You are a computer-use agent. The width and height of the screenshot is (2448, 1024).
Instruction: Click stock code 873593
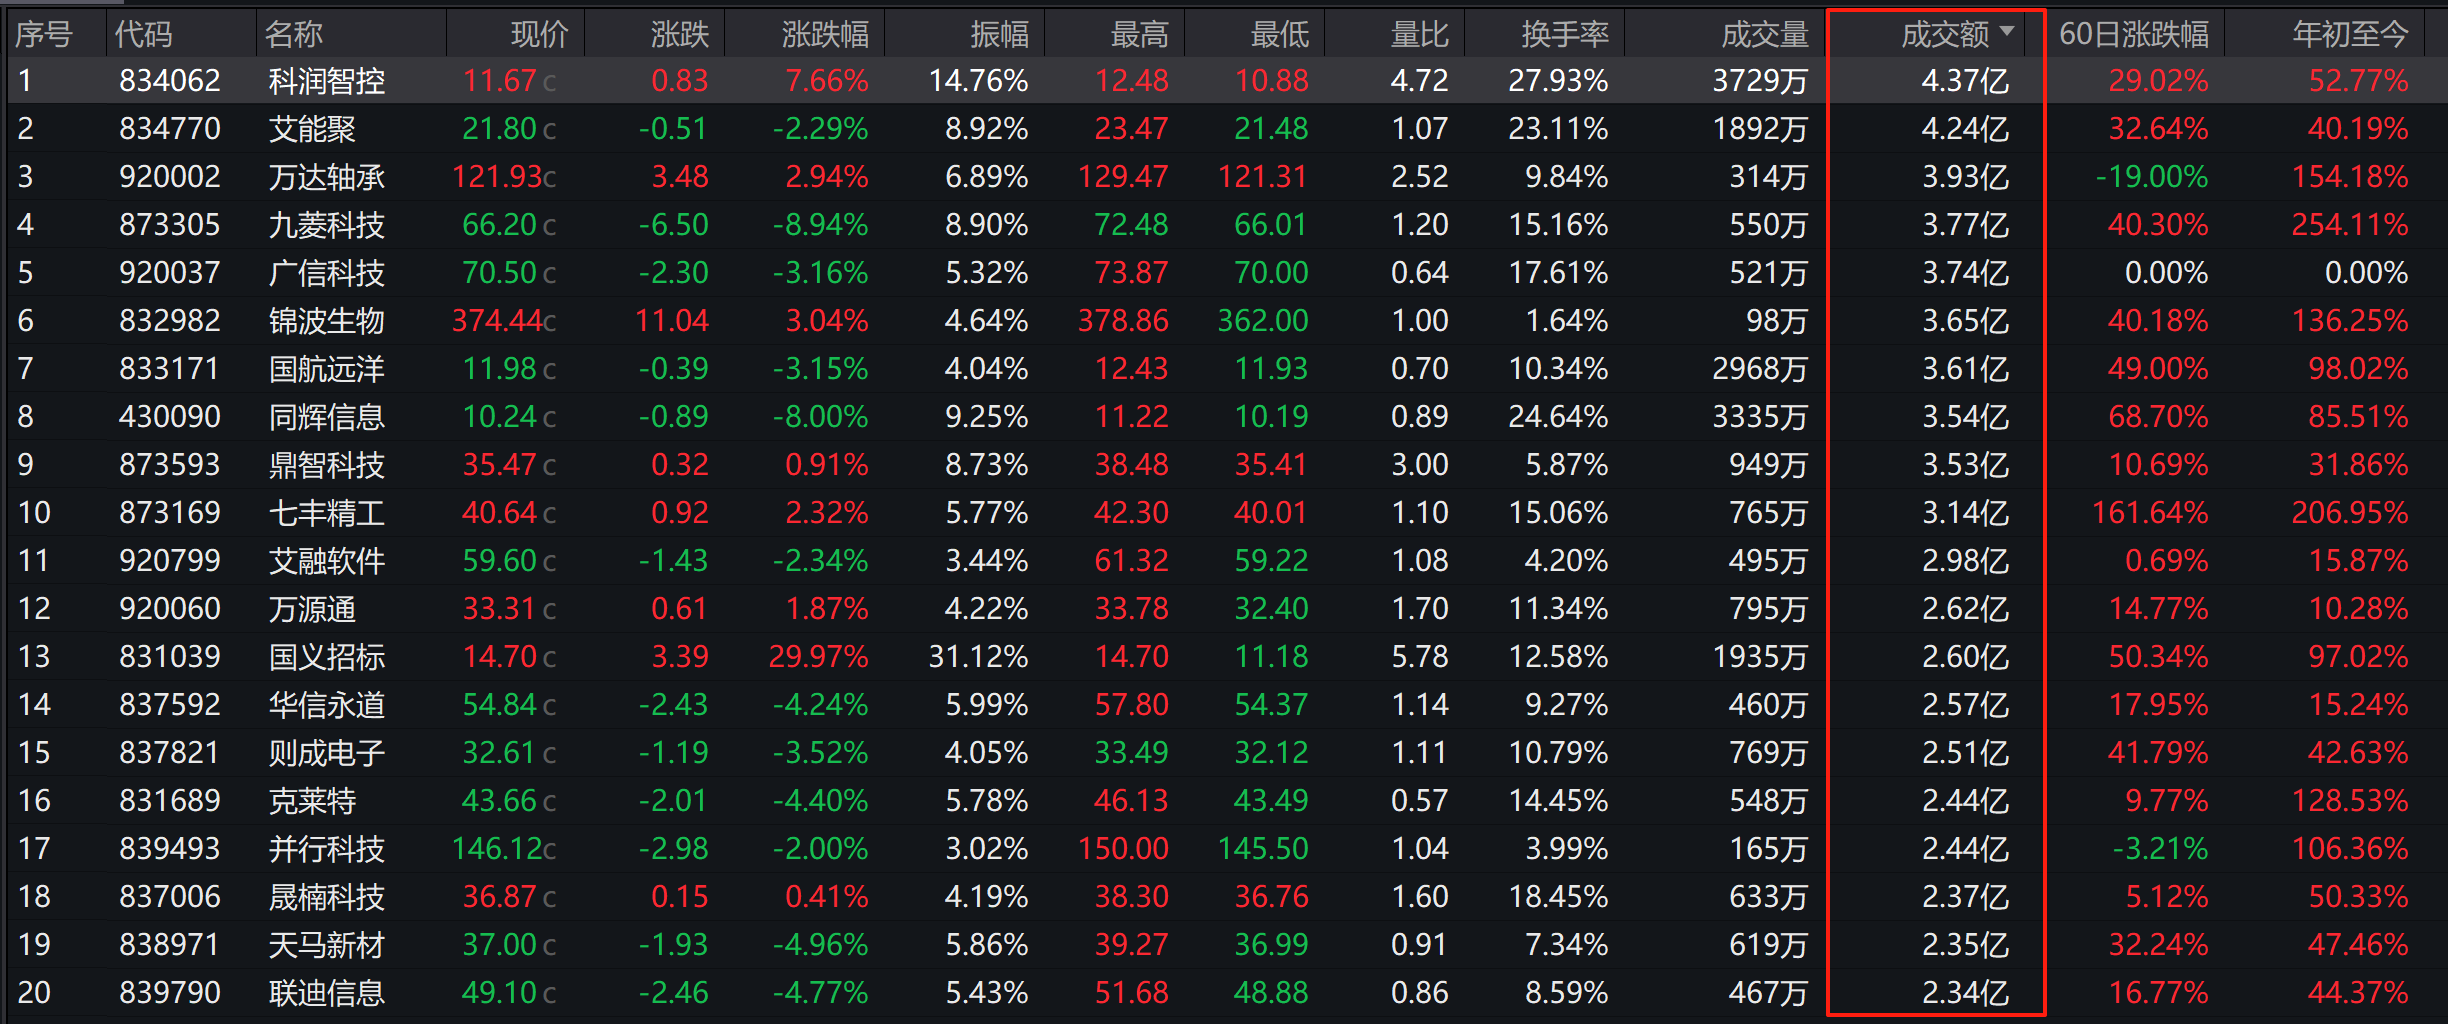169,464
